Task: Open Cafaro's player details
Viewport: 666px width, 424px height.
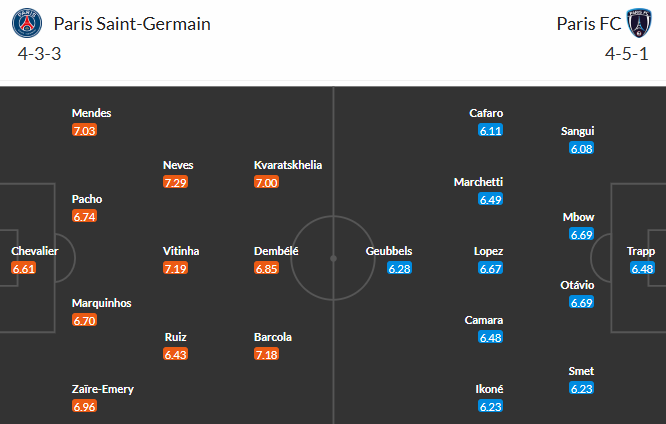Action: 487,113
